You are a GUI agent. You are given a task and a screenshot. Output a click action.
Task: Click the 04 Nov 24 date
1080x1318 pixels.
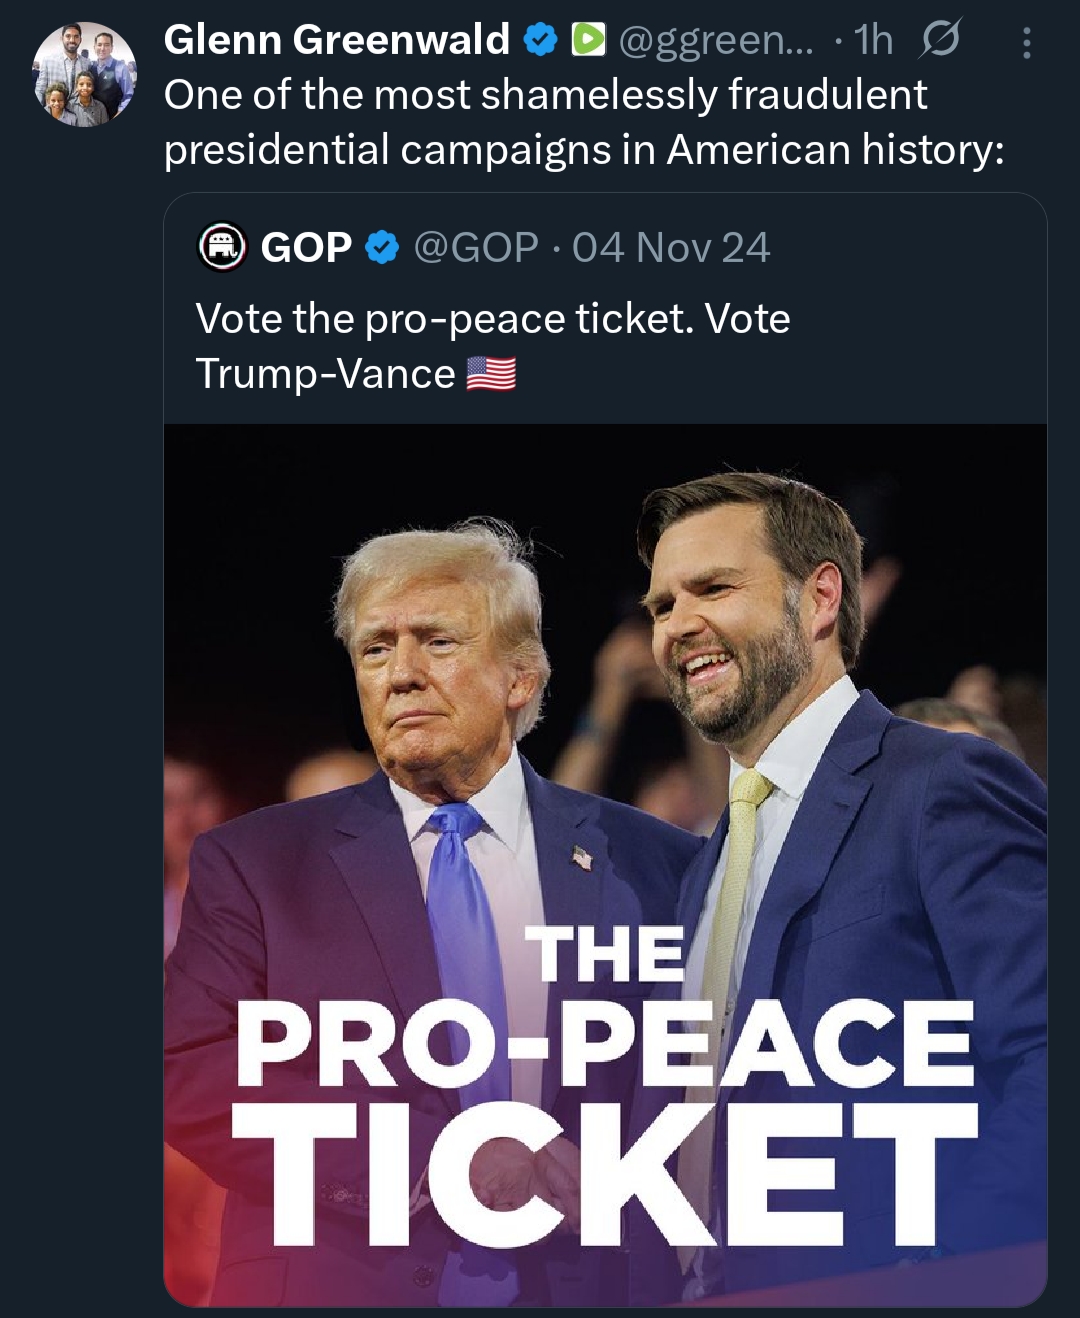point(671,248)
